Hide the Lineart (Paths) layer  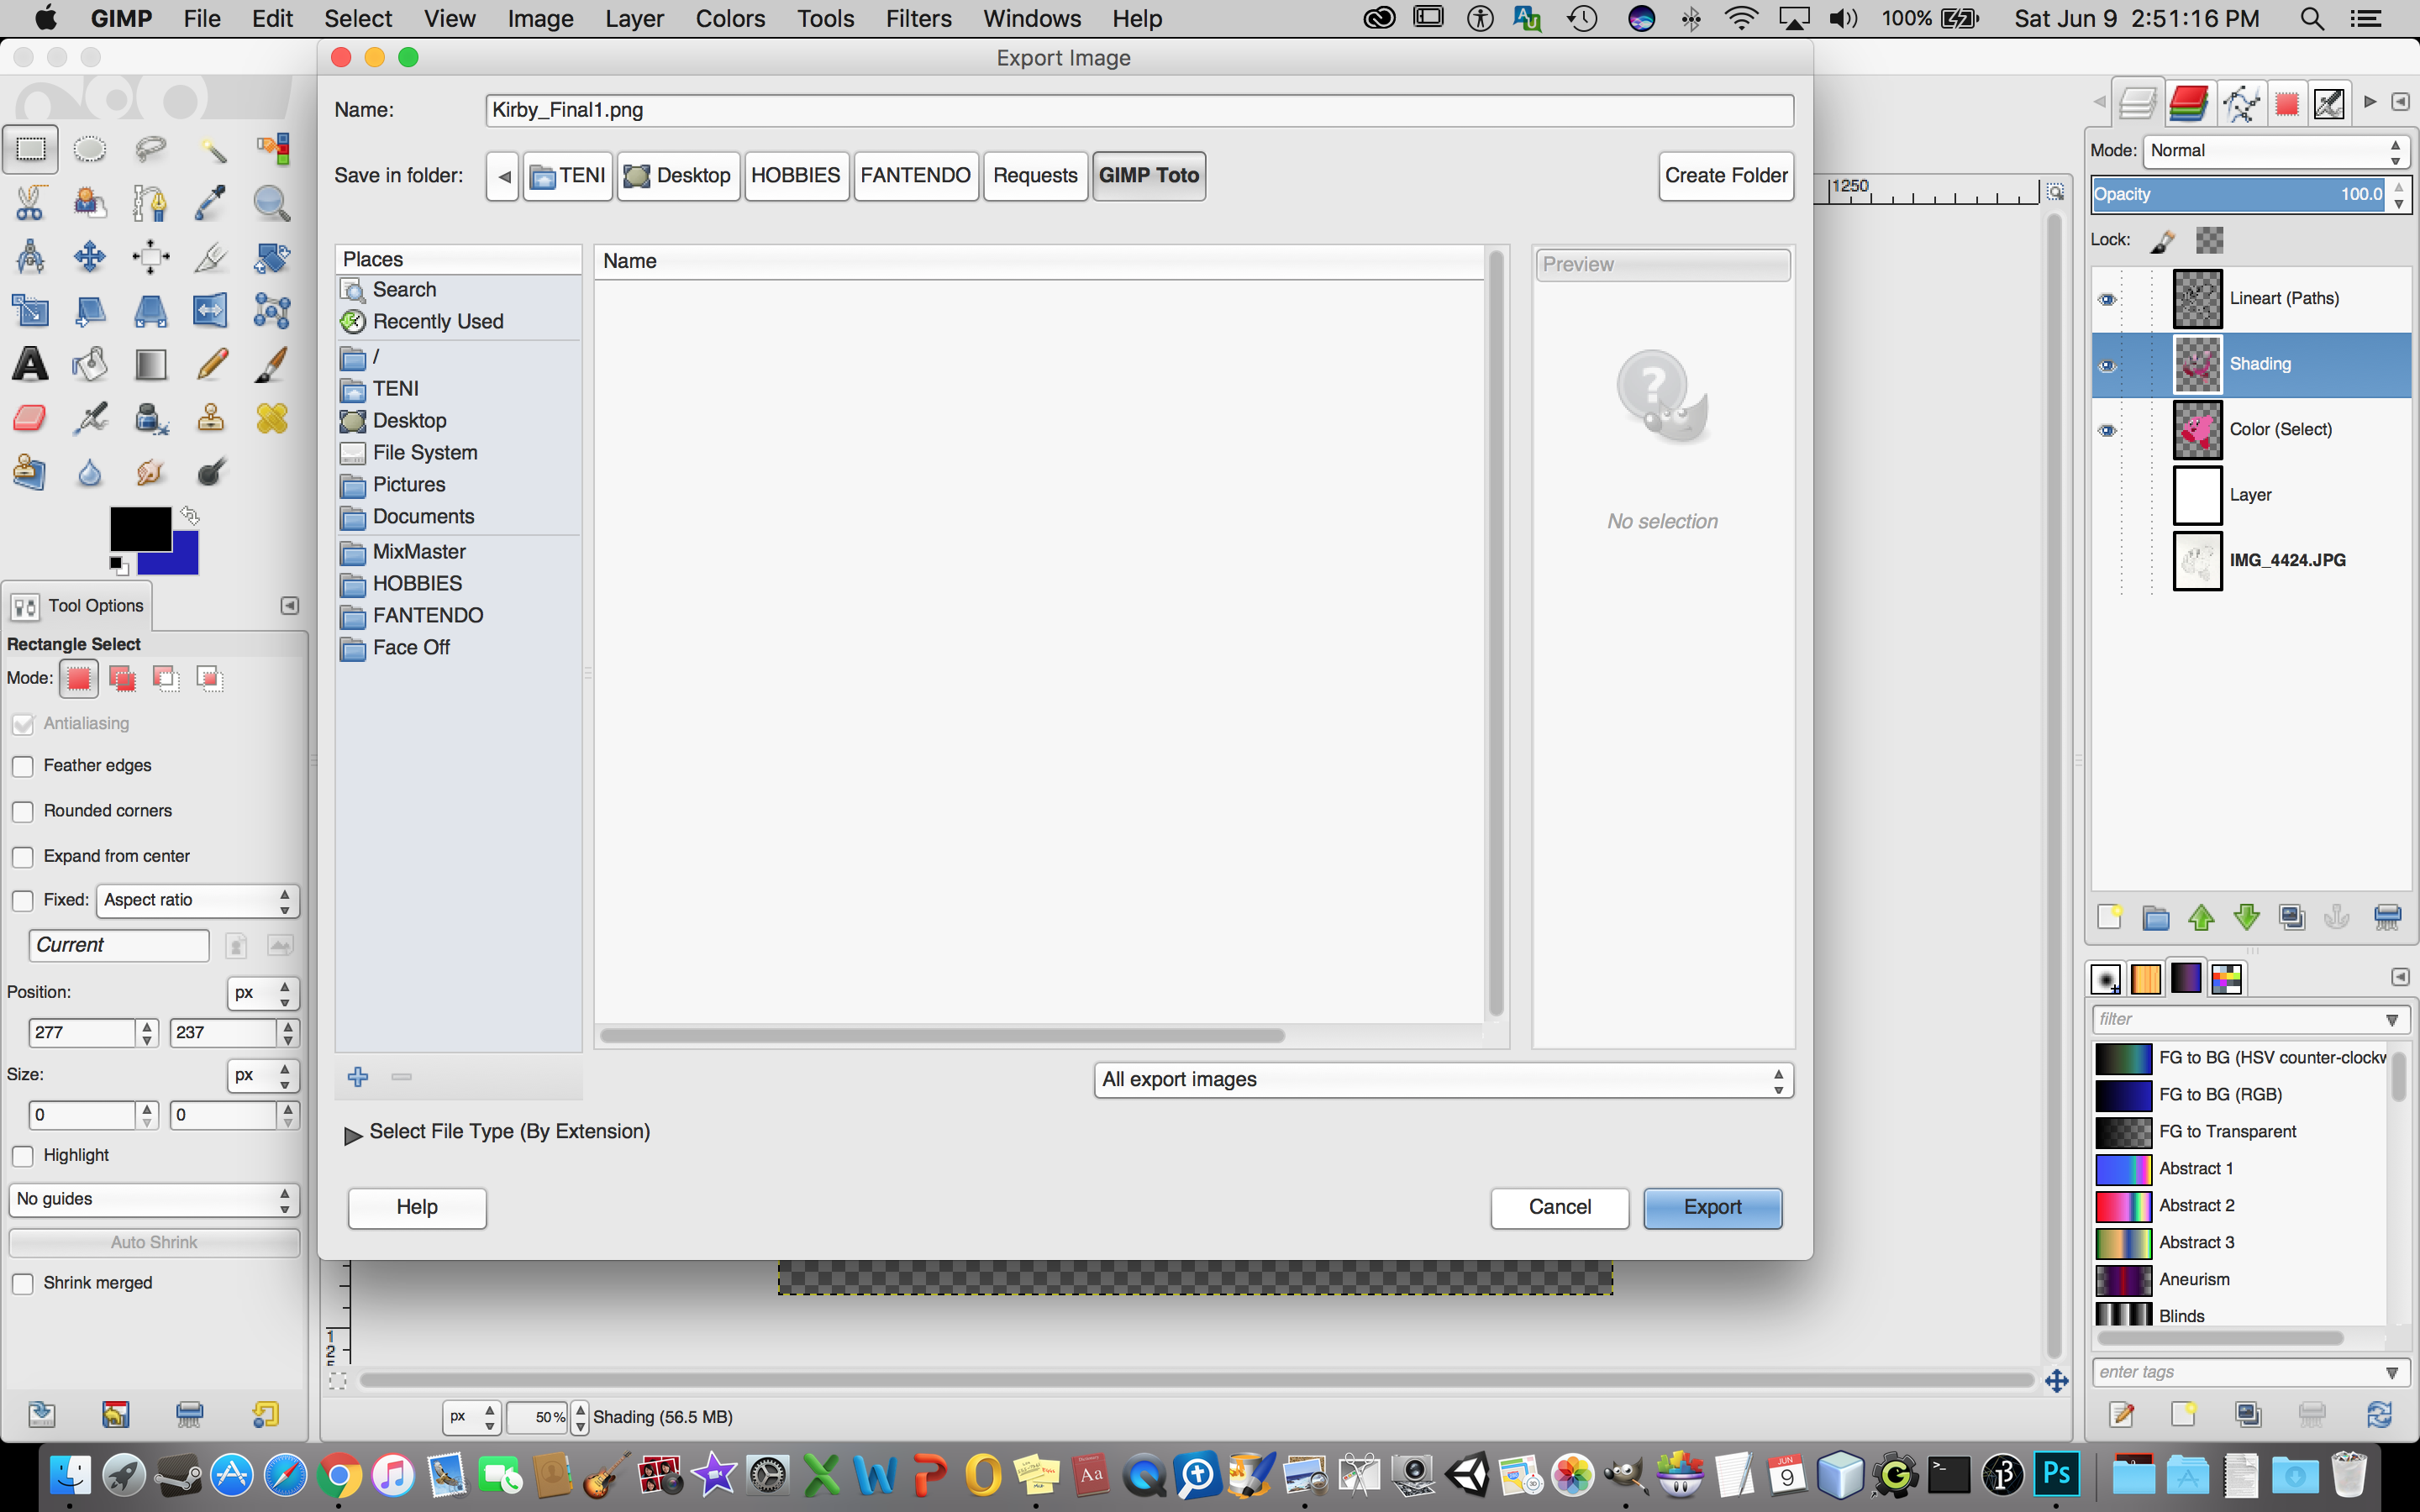(2107, 299)
